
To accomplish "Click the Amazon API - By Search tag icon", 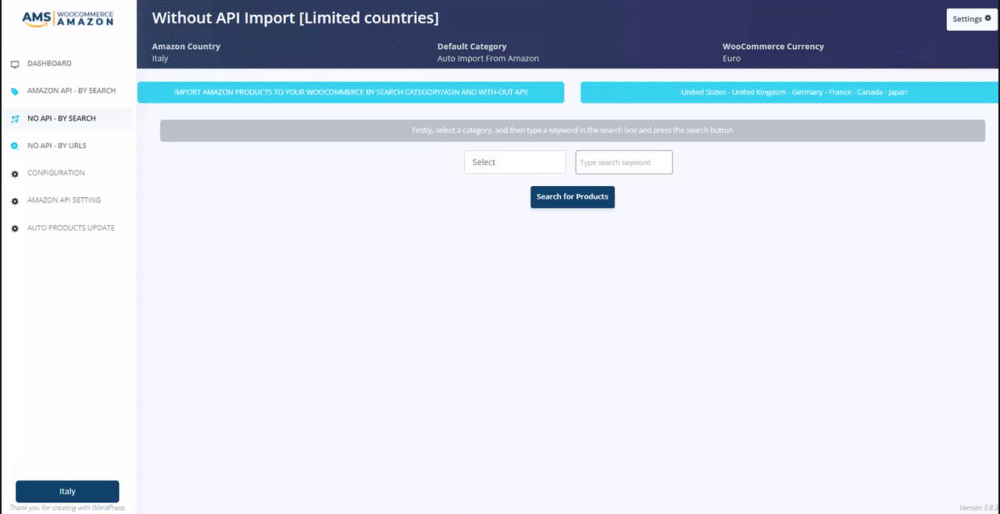I will pos(15,92).
